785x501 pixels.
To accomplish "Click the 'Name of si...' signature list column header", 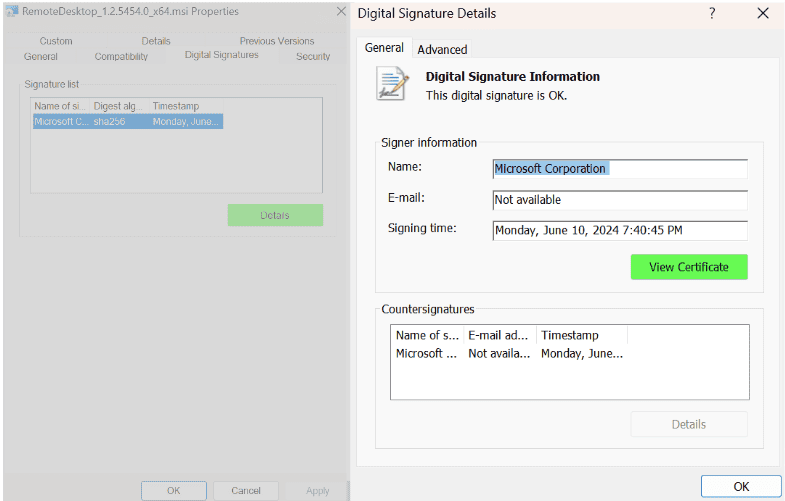I will click(60, 106).
